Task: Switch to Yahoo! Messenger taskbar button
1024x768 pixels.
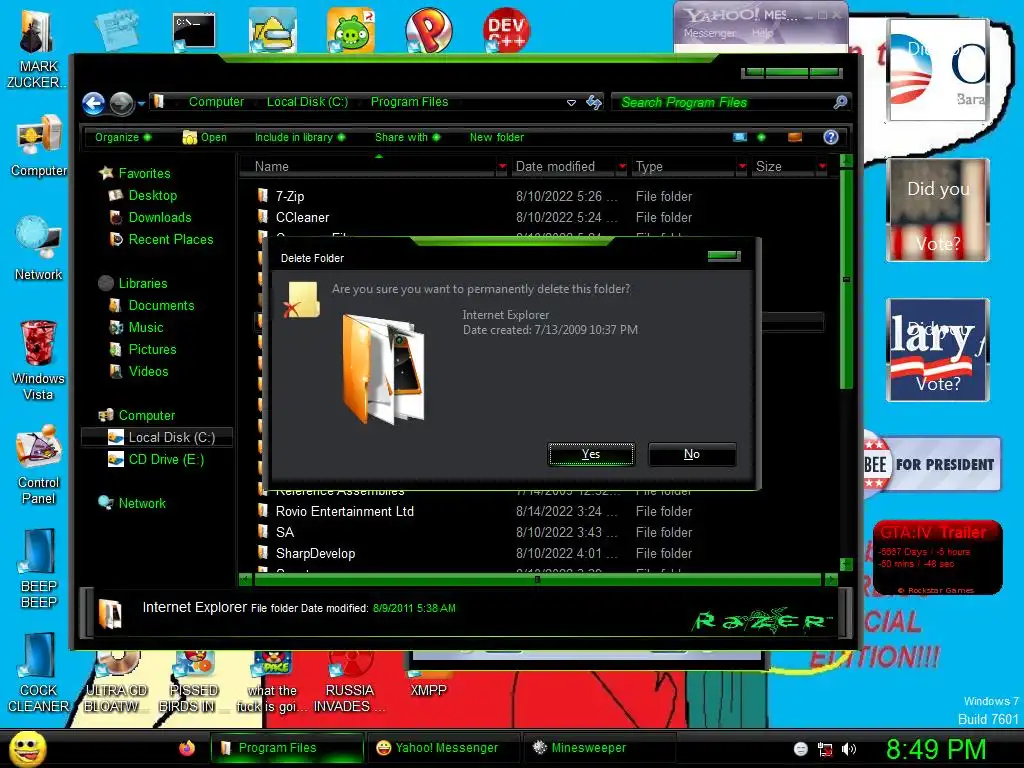Action: coord(445,748)
